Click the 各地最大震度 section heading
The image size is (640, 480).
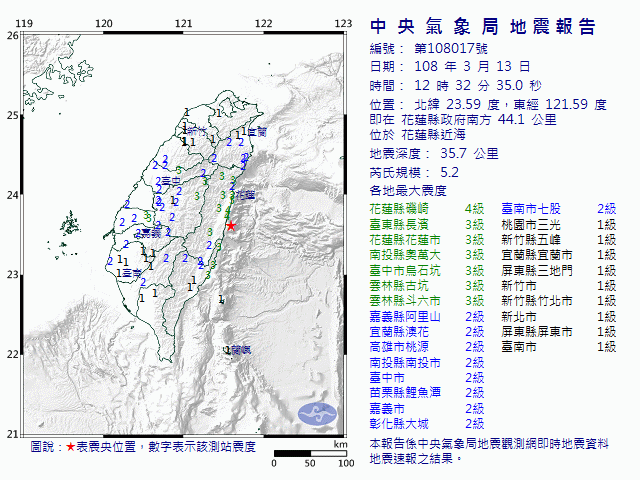click(x=409, y=190)
